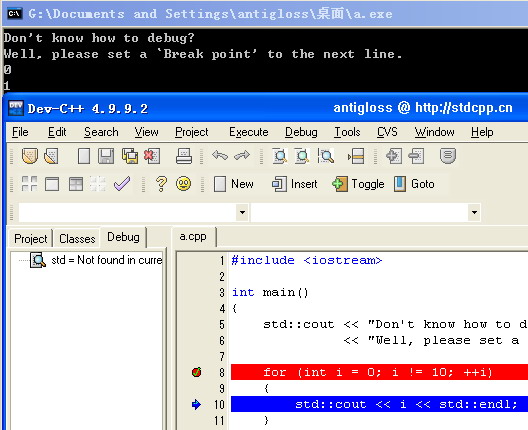Click the yellow question mark Help icon
Screen dimensions: 528x430
point(161,184)
